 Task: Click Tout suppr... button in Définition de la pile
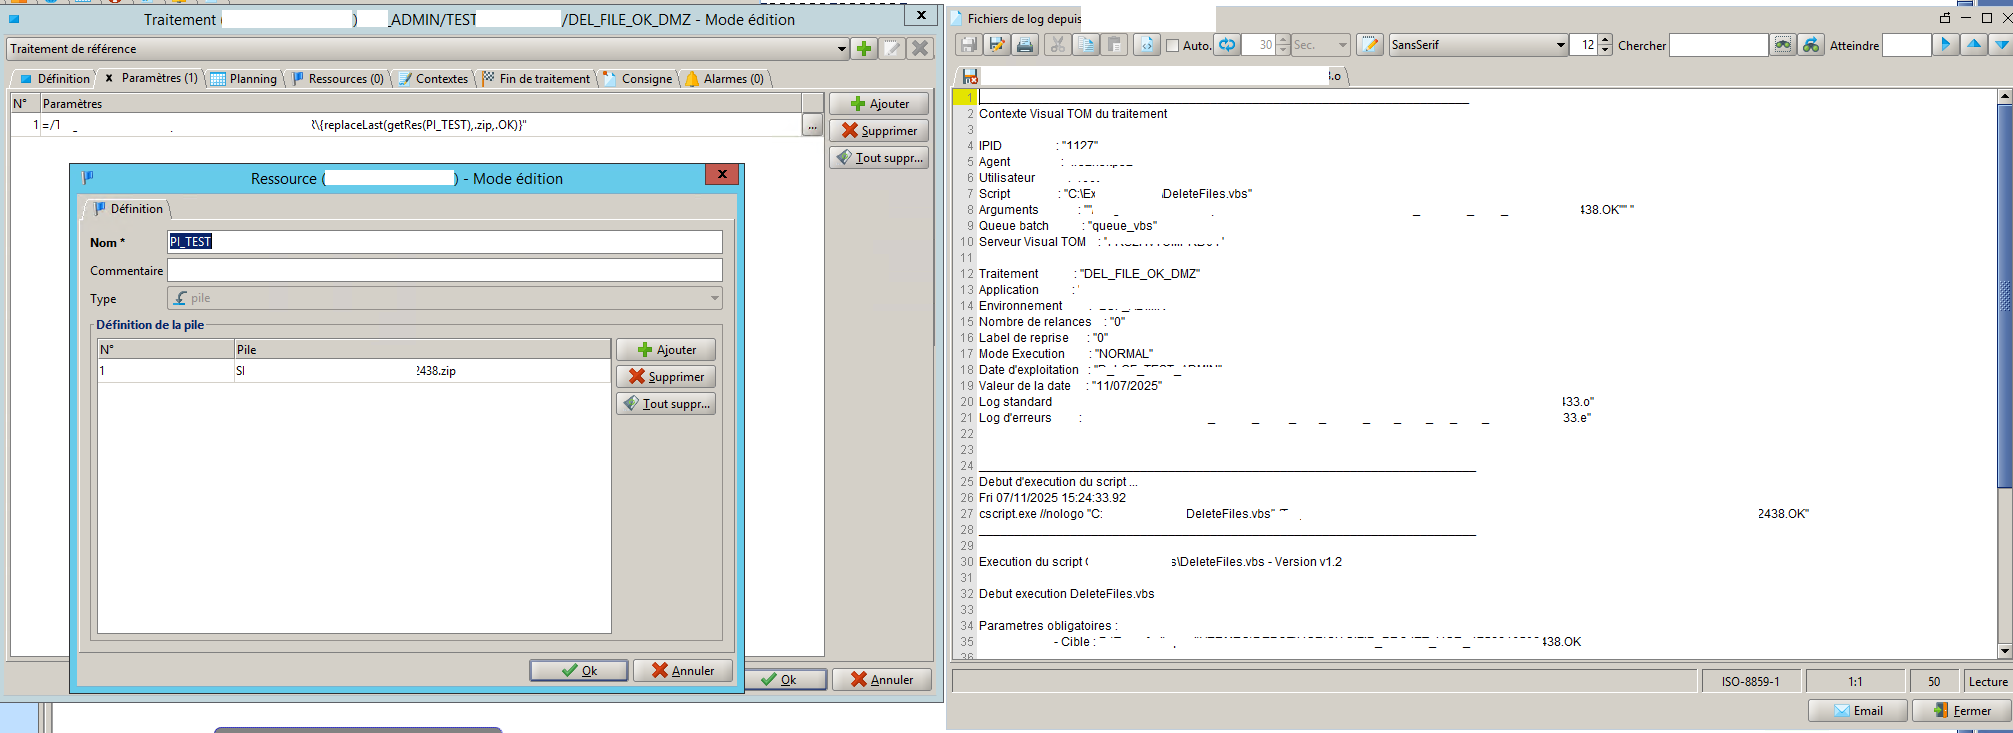[666, 403]
